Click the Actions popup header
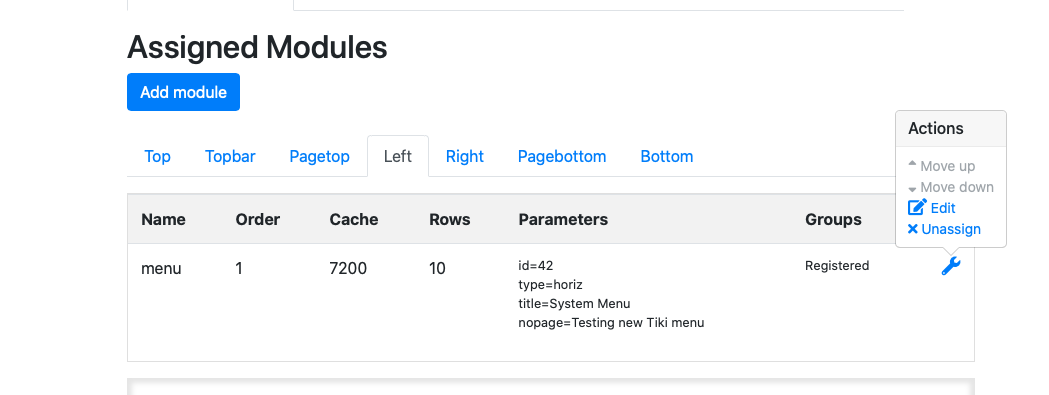This screenshot has width=1049, height=395. point(951,129)
